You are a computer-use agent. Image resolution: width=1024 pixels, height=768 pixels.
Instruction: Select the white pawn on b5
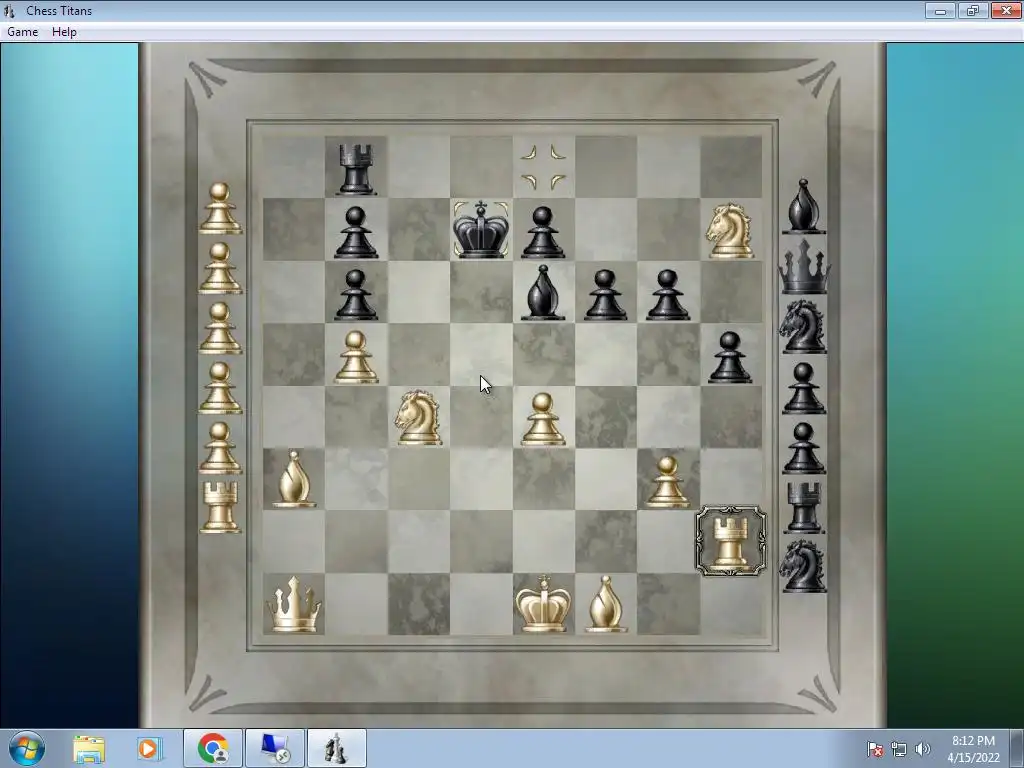(x=356, y=357)
